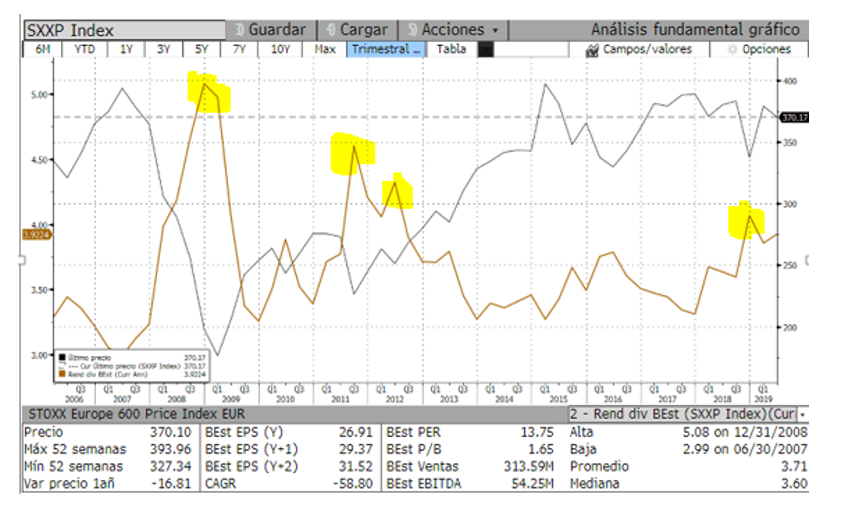The image size is (843, 510).
Task: Open Campos/valores chart icon
Action: click(x=592, y=51)
